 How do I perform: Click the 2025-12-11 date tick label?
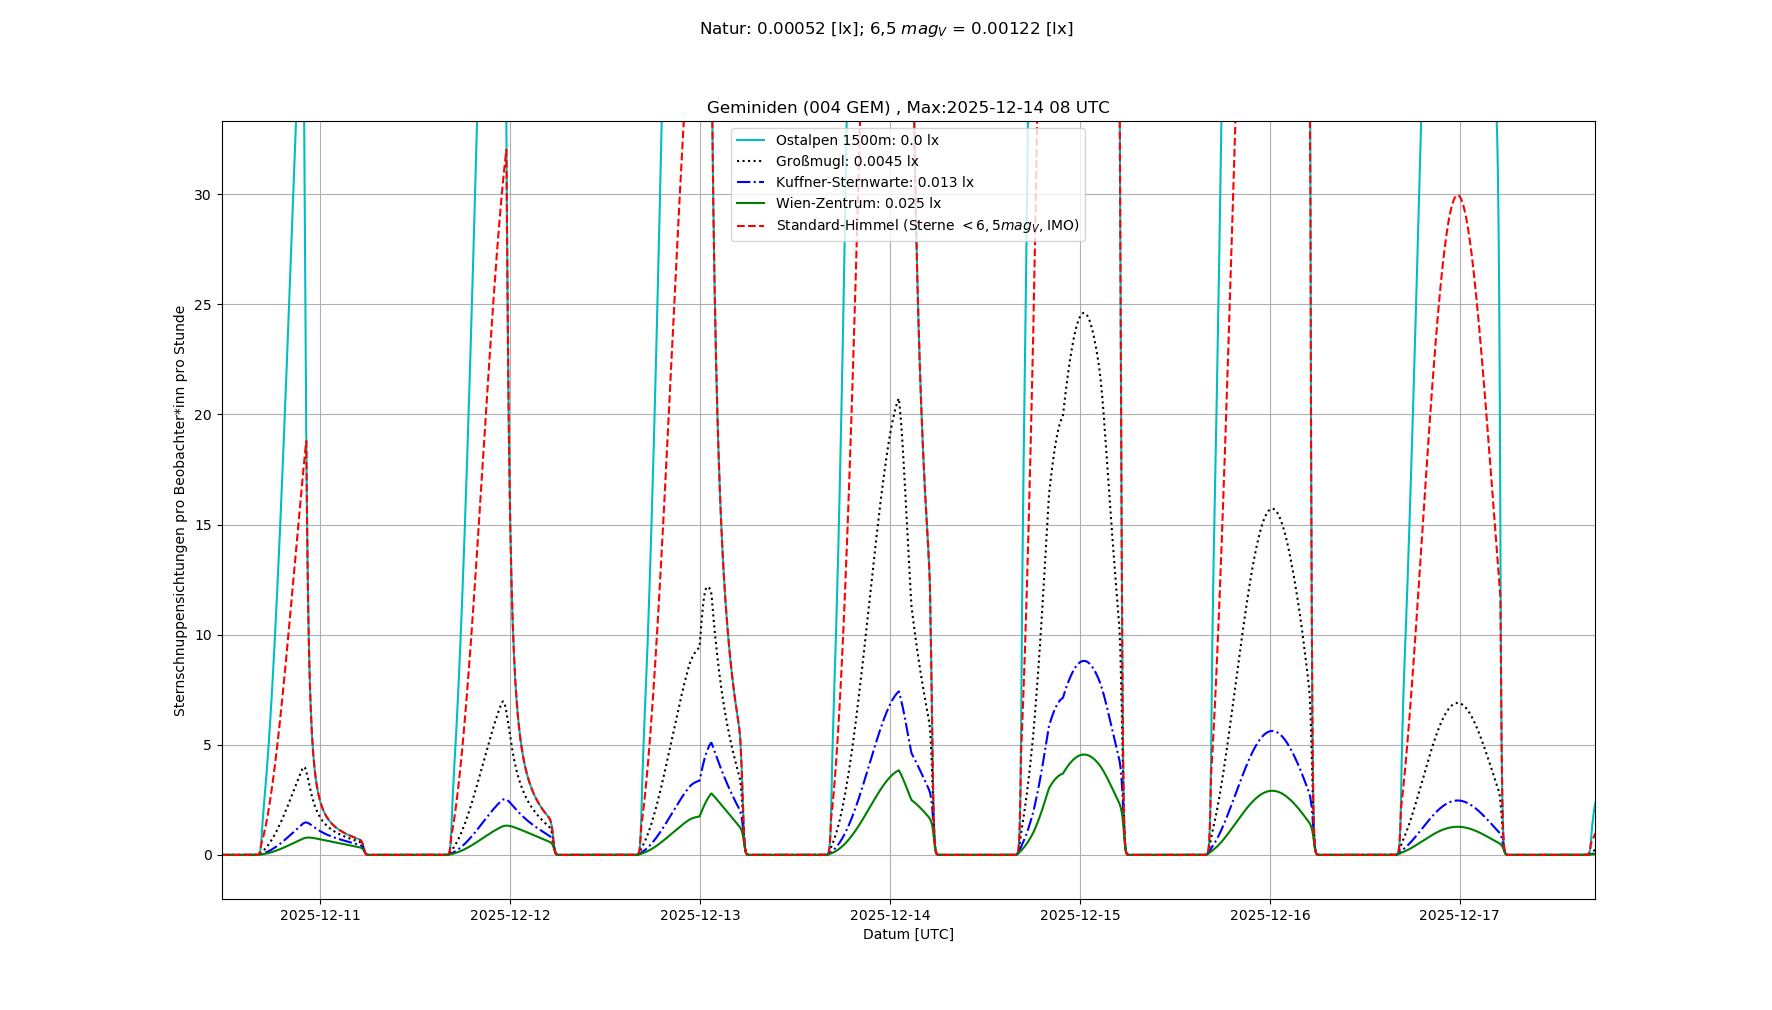(320, 915)
